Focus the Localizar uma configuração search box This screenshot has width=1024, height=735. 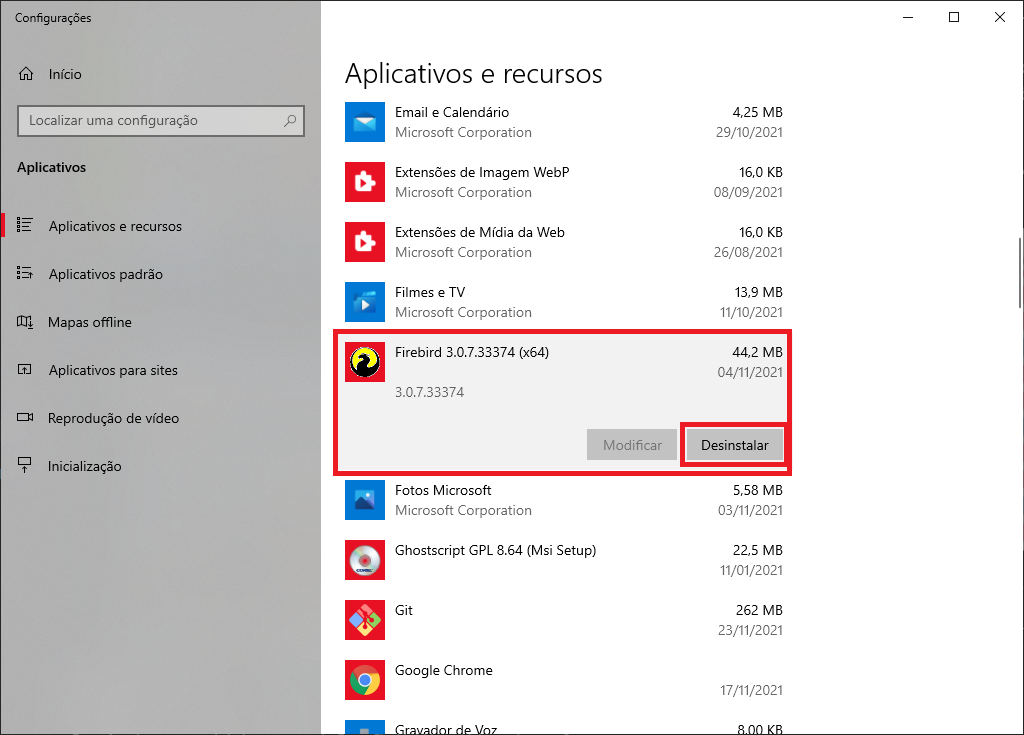point(161,120)
